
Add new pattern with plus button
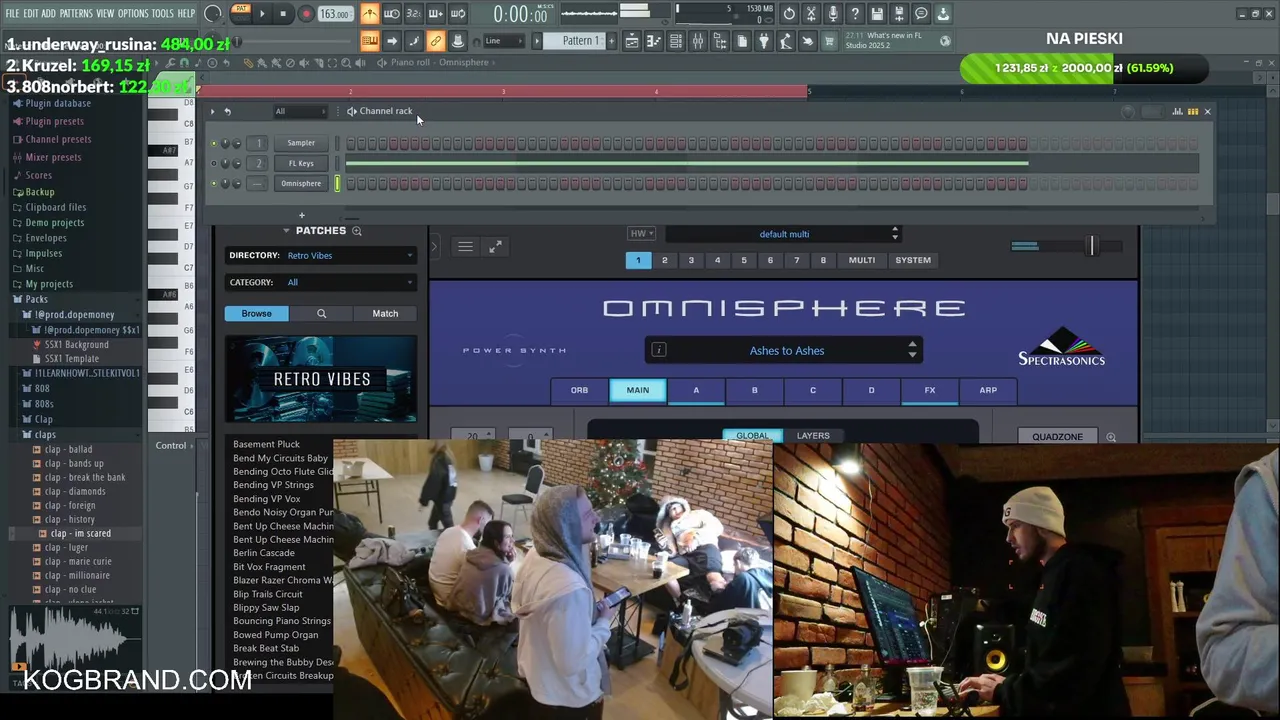point(611,41)
